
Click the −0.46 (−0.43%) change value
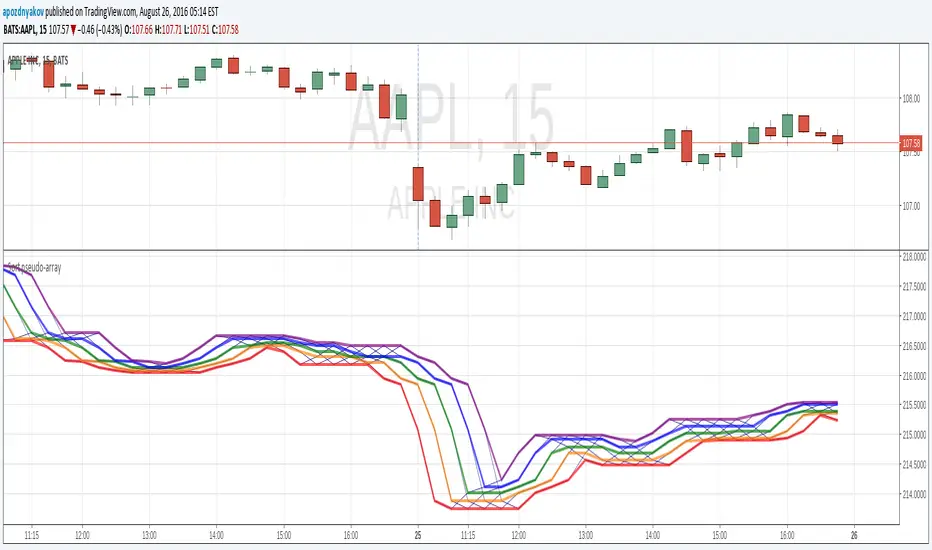(100, 30)
